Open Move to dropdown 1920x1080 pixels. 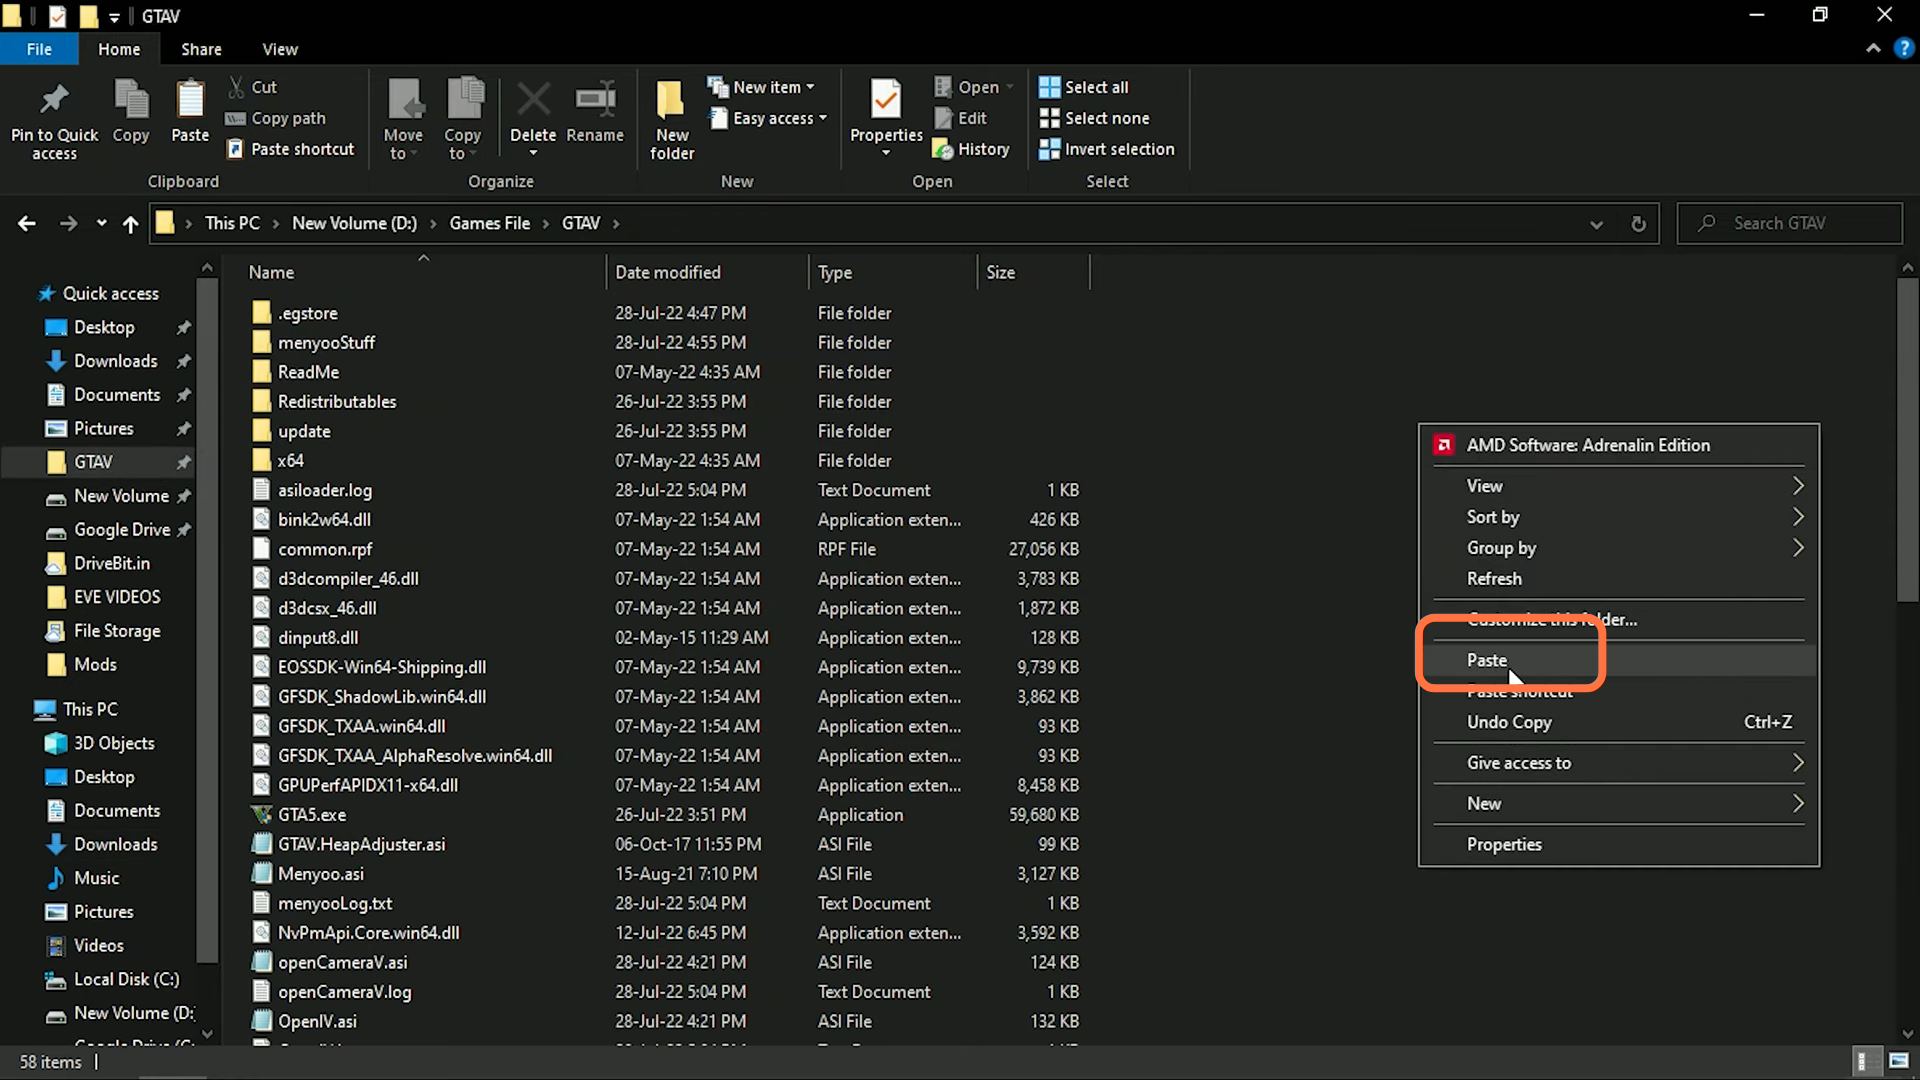tap(403, 145)
